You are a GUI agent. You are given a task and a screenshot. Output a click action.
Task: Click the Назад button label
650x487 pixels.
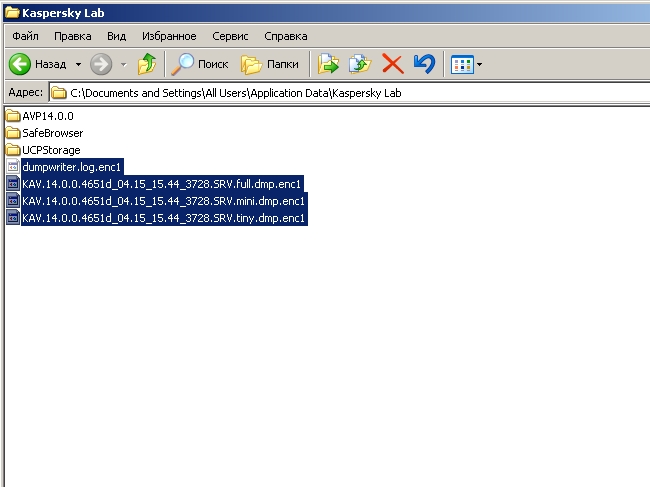coord(51,64)
